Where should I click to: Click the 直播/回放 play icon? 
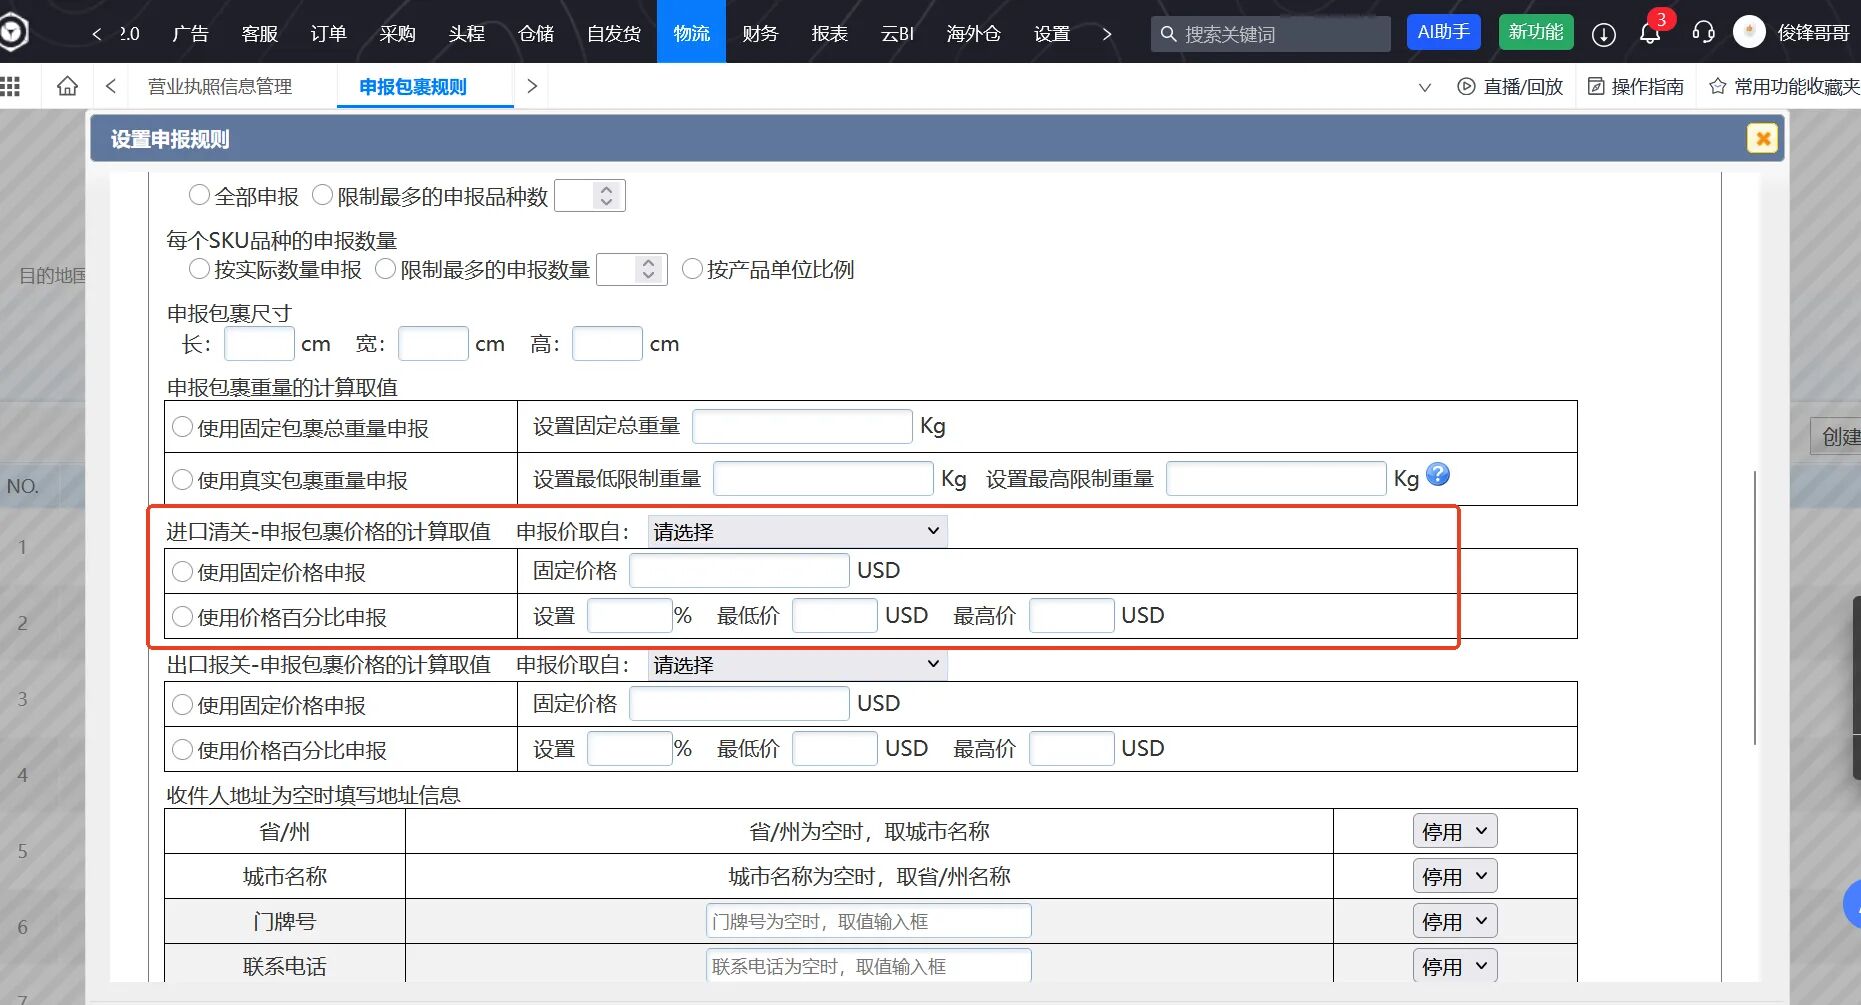coord(1466,87)
